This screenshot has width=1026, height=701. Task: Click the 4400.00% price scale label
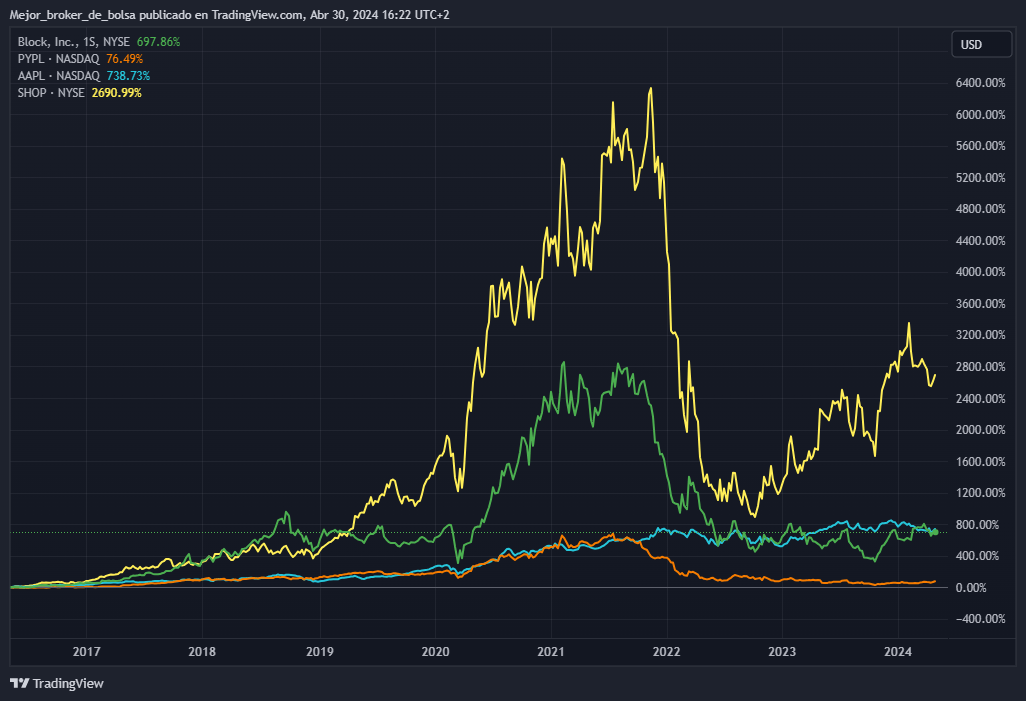(x=980, y=241)
